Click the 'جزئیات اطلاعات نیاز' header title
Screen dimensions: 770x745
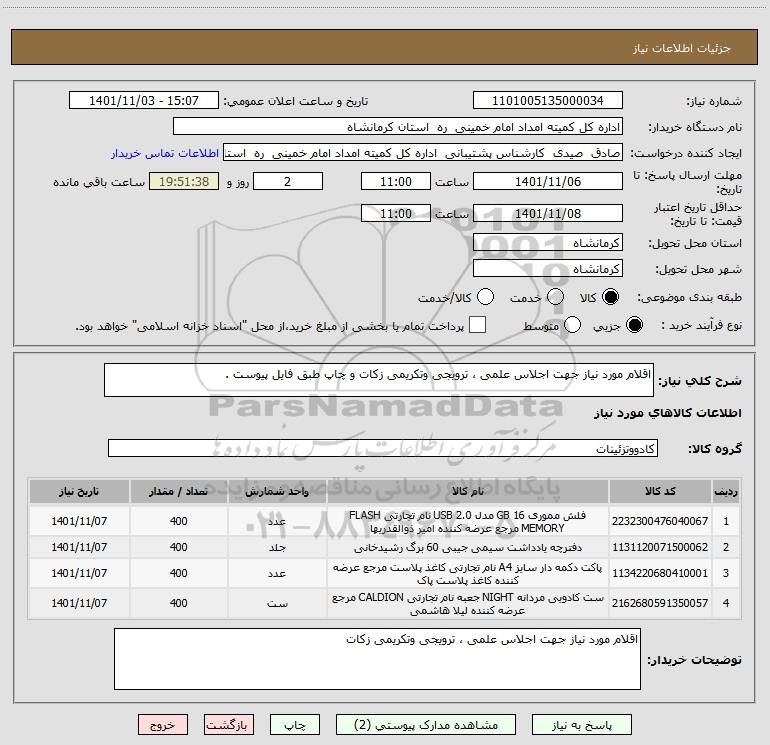(x=682, y=48)
